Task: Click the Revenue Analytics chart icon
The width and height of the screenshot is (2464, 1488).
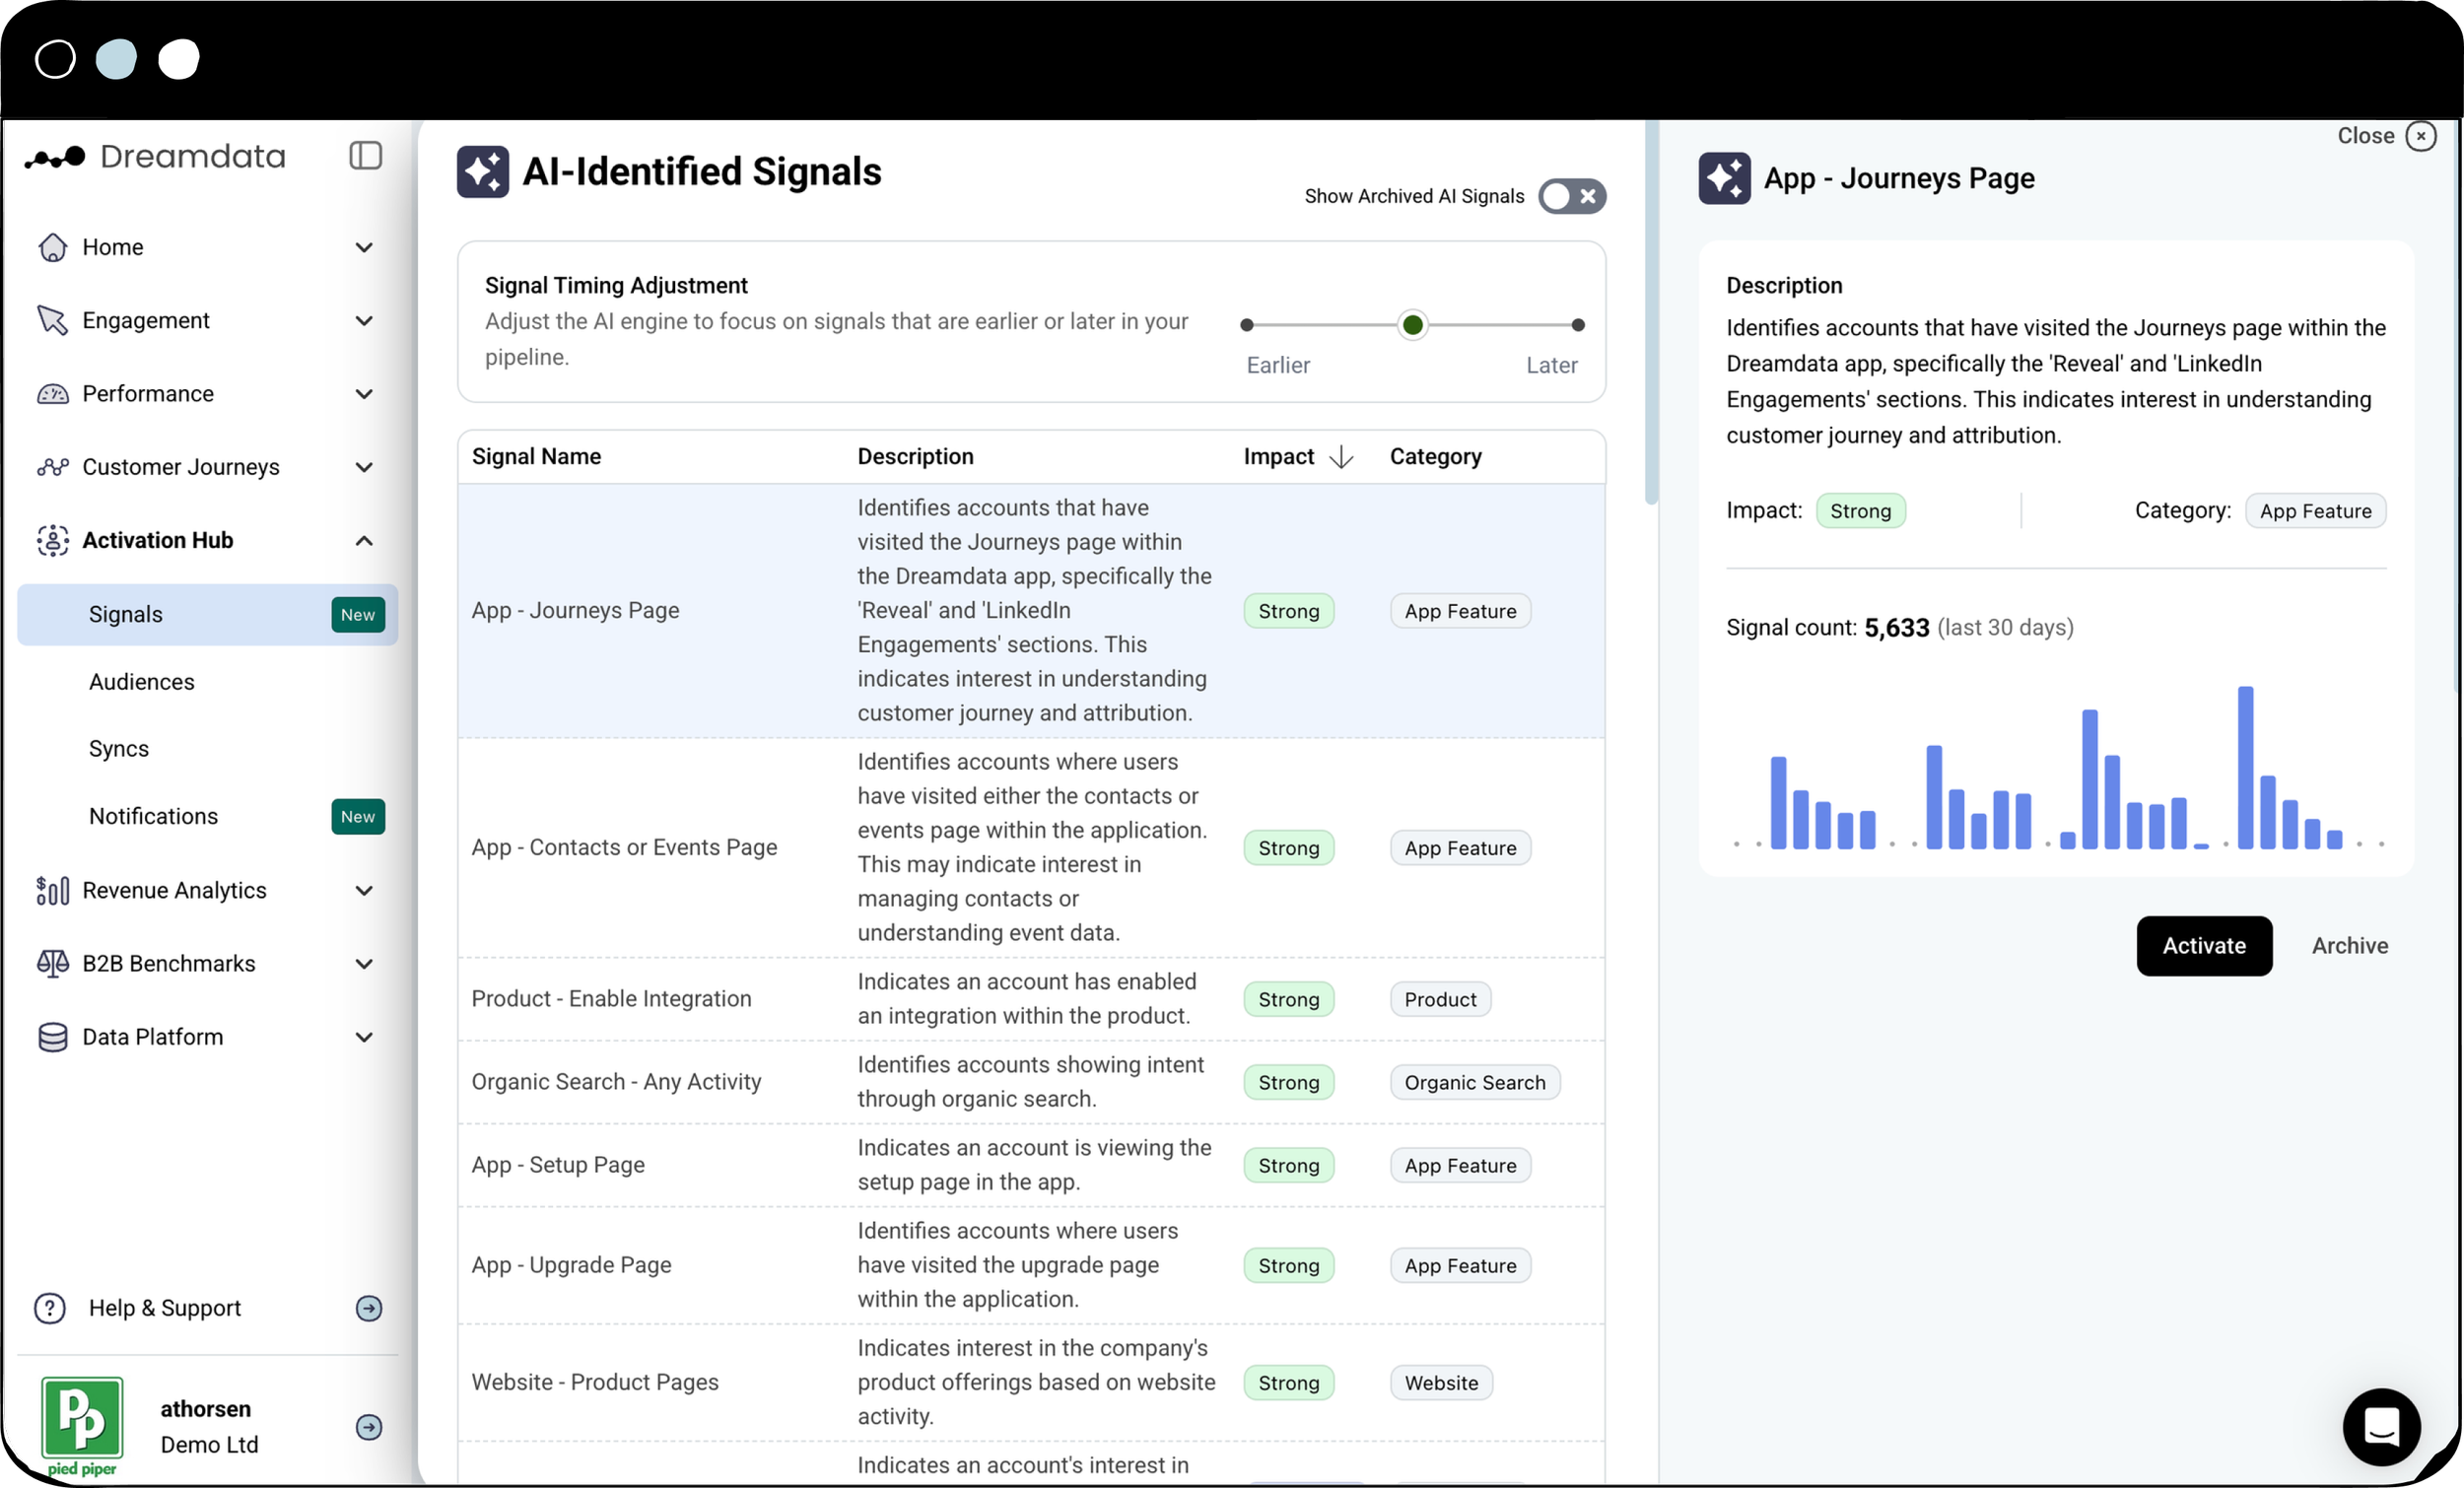Action: [52, 890]
